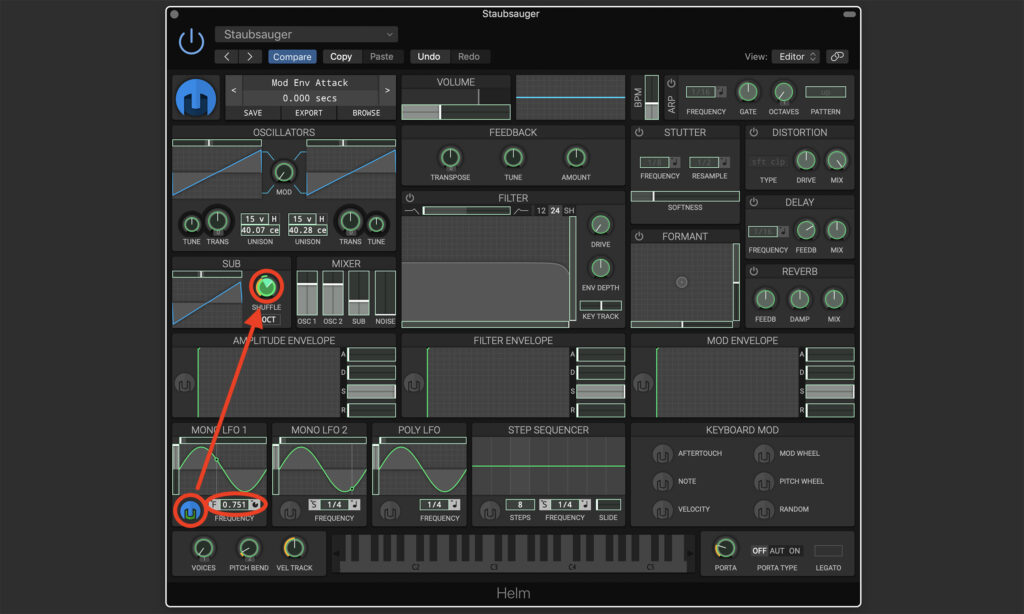1024x614 pixels.
Task: Click EXPORT in the patch browser
Action: pos(309,113)
